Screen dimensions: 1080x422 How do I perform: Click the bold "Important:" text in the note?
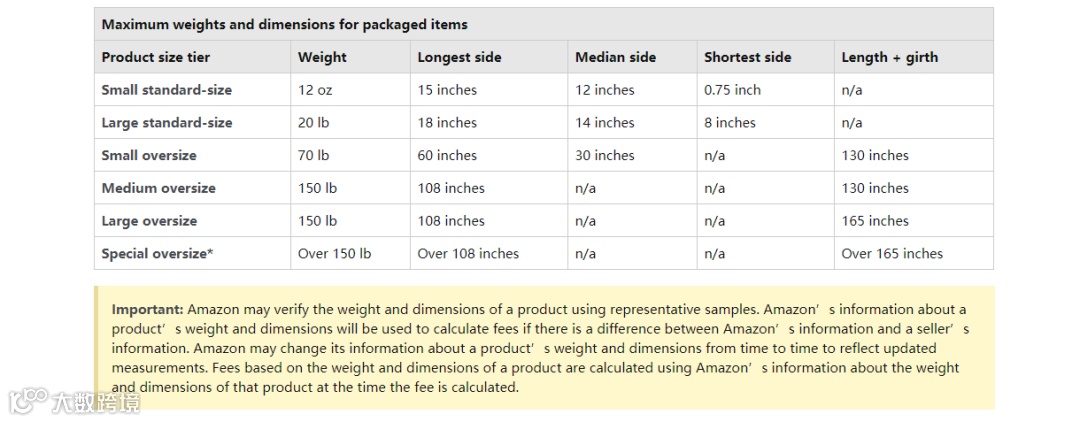pyautogui.click(x=147, y=310)
